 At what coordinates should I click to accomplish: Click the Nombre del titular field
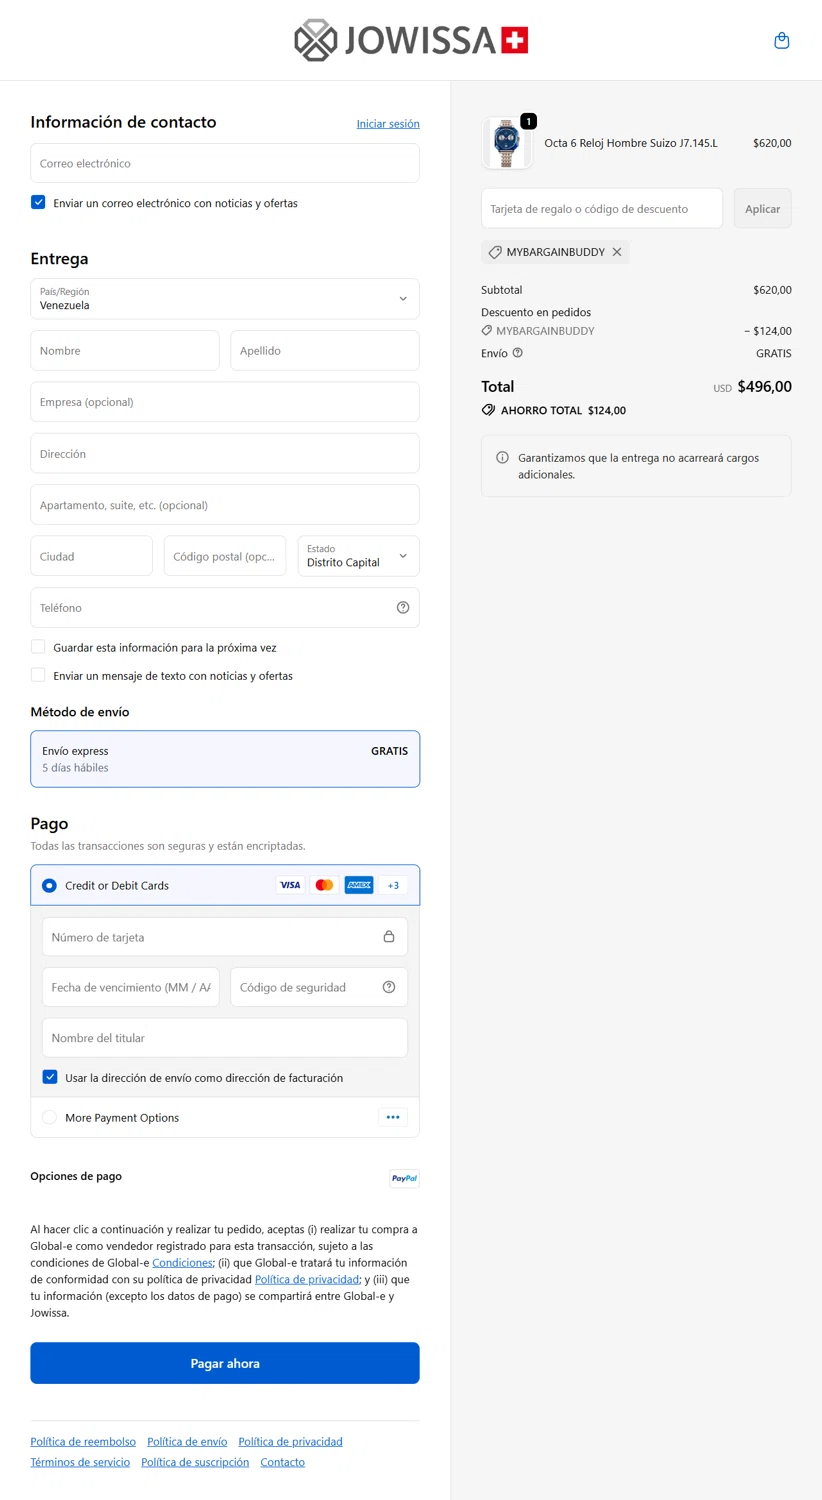[225, 1038]
